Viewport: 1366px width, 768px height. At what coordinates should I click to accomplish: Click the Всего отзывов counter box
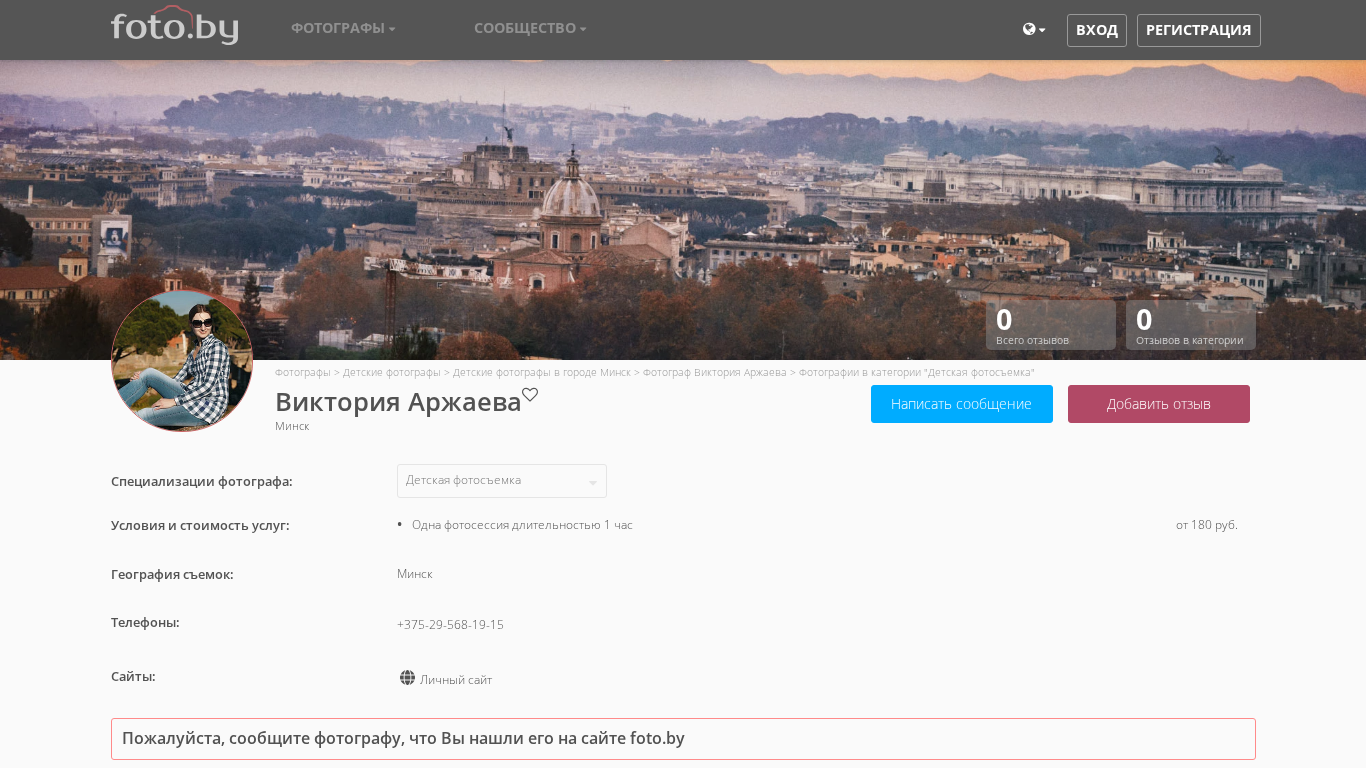pos(1051,325)
